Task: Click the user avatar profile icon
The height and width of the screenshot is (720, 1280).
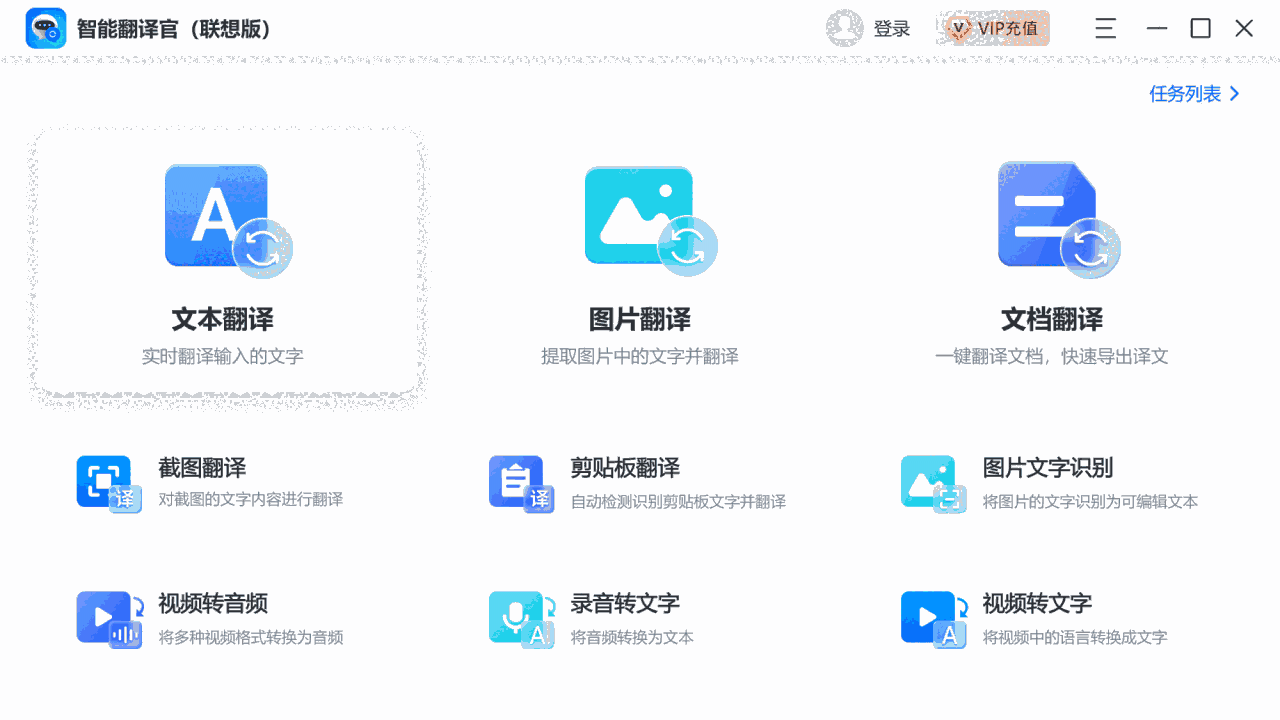Action: pyautogui.click(x=845, y=28)
